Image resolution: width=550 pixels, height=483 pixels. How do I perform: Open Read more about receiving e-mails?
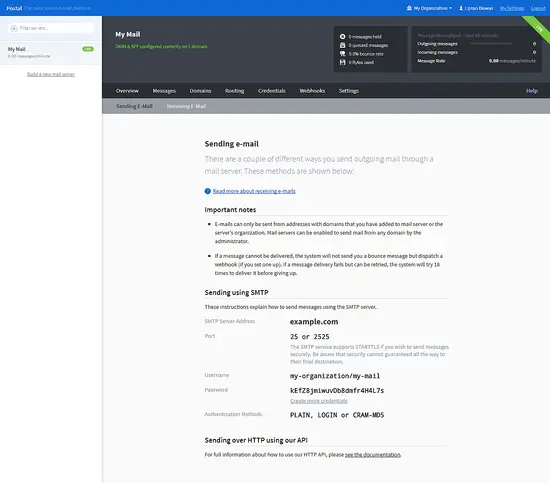[254, 191]
